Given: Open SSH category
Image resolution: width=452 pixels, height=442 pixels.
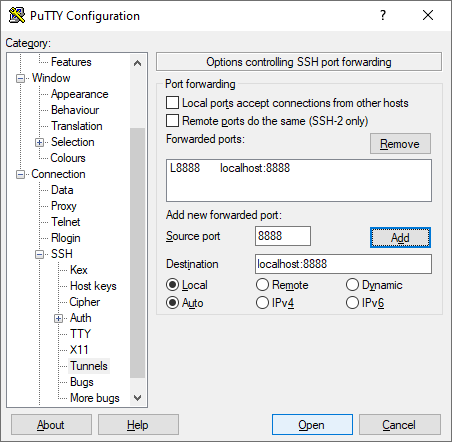Looking at the screenshot, I should point(62,254).
